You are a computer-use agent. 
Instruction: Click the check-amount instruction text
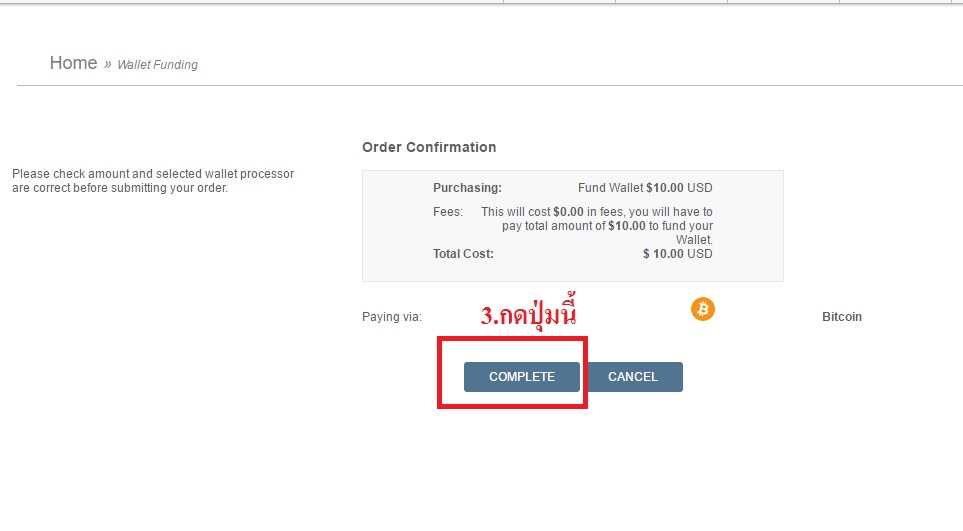[153, 180]
